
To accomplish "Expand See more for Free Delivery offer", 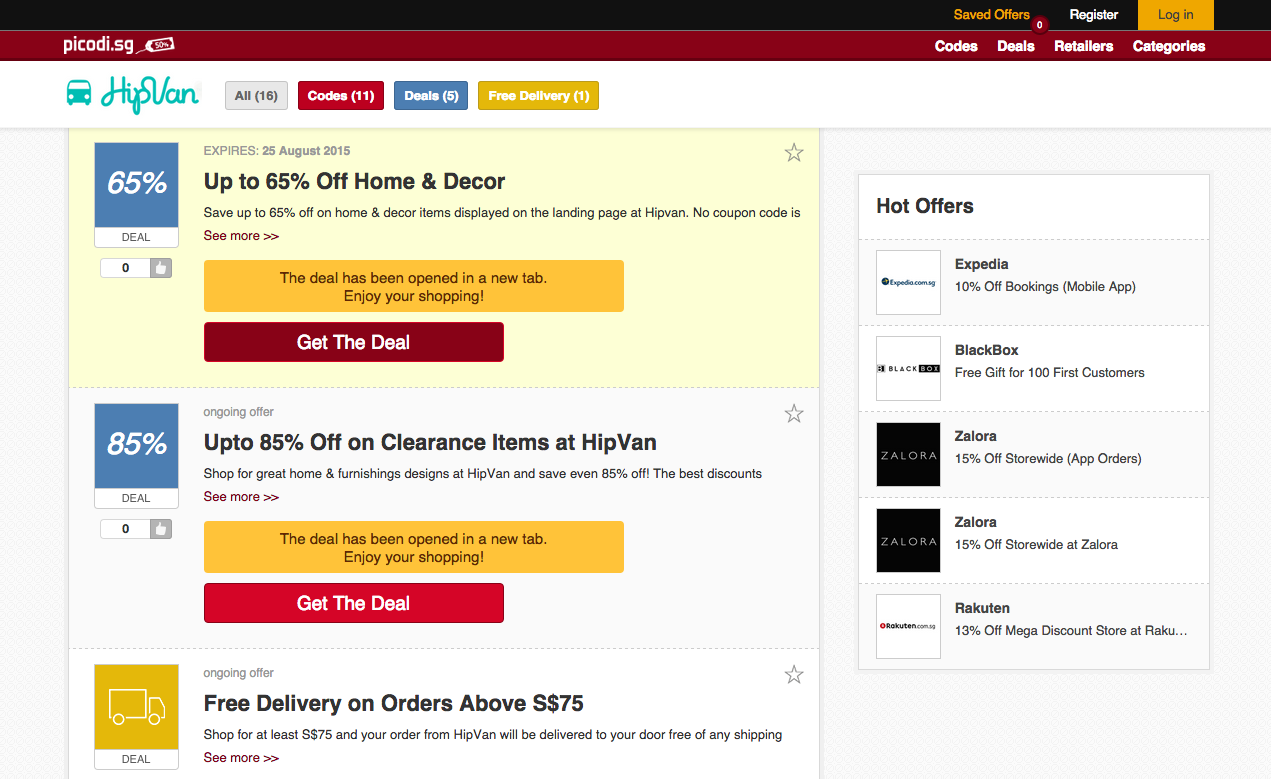I will click(241, 758).
